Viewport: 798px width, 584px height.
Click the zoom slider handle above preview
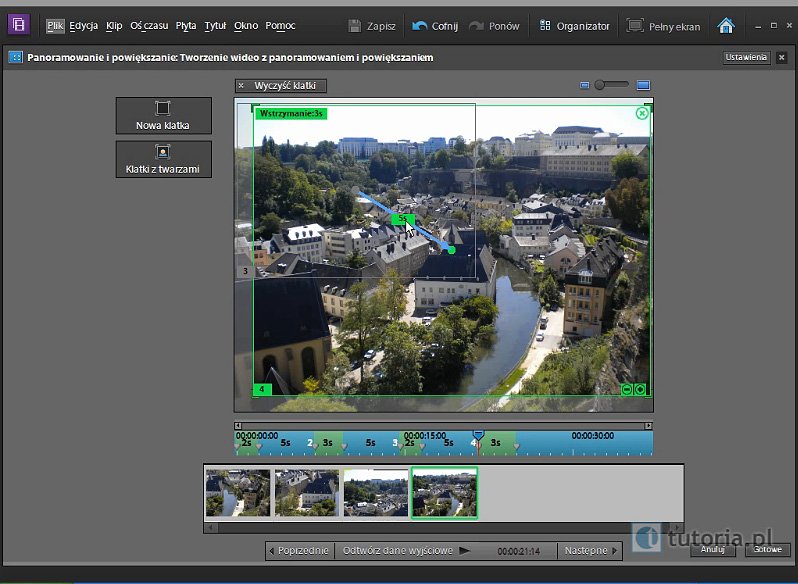pos(600,86)
